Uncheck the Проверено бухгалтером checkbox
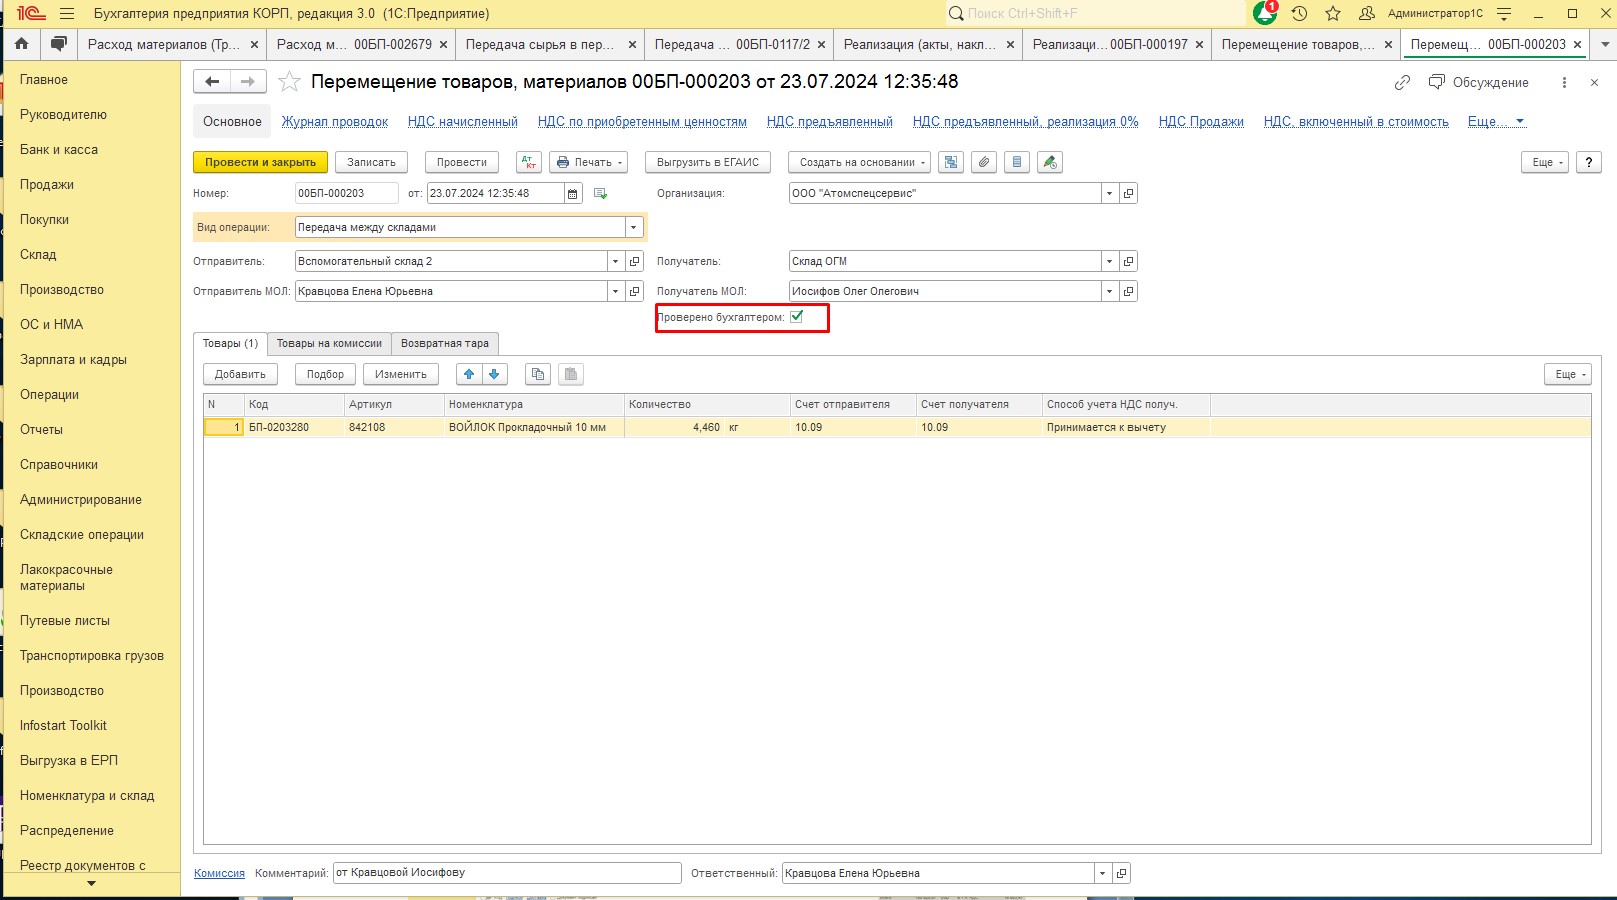The height and width of the screenshot is (900, 1617). pyautogui.click(x=797, y=317)
